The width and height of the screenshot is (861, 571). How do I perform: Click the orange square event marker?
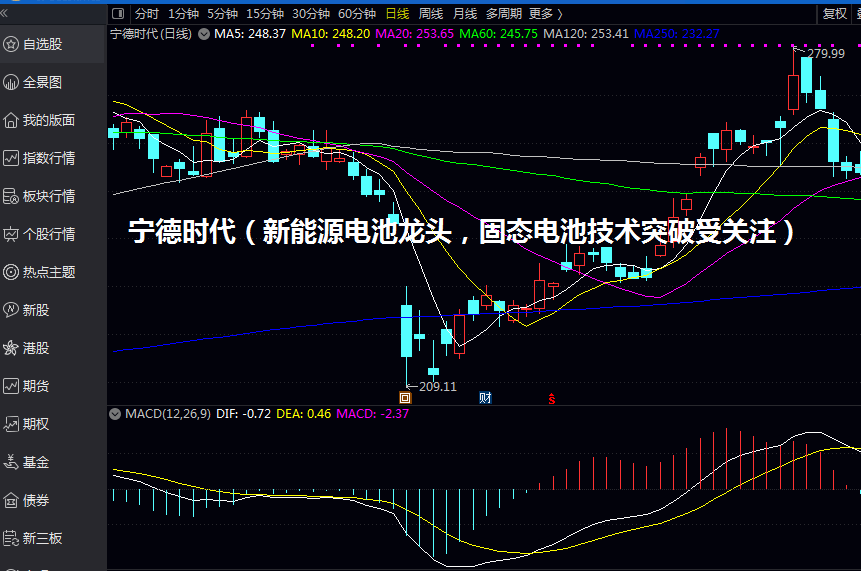tap(405, 398)
